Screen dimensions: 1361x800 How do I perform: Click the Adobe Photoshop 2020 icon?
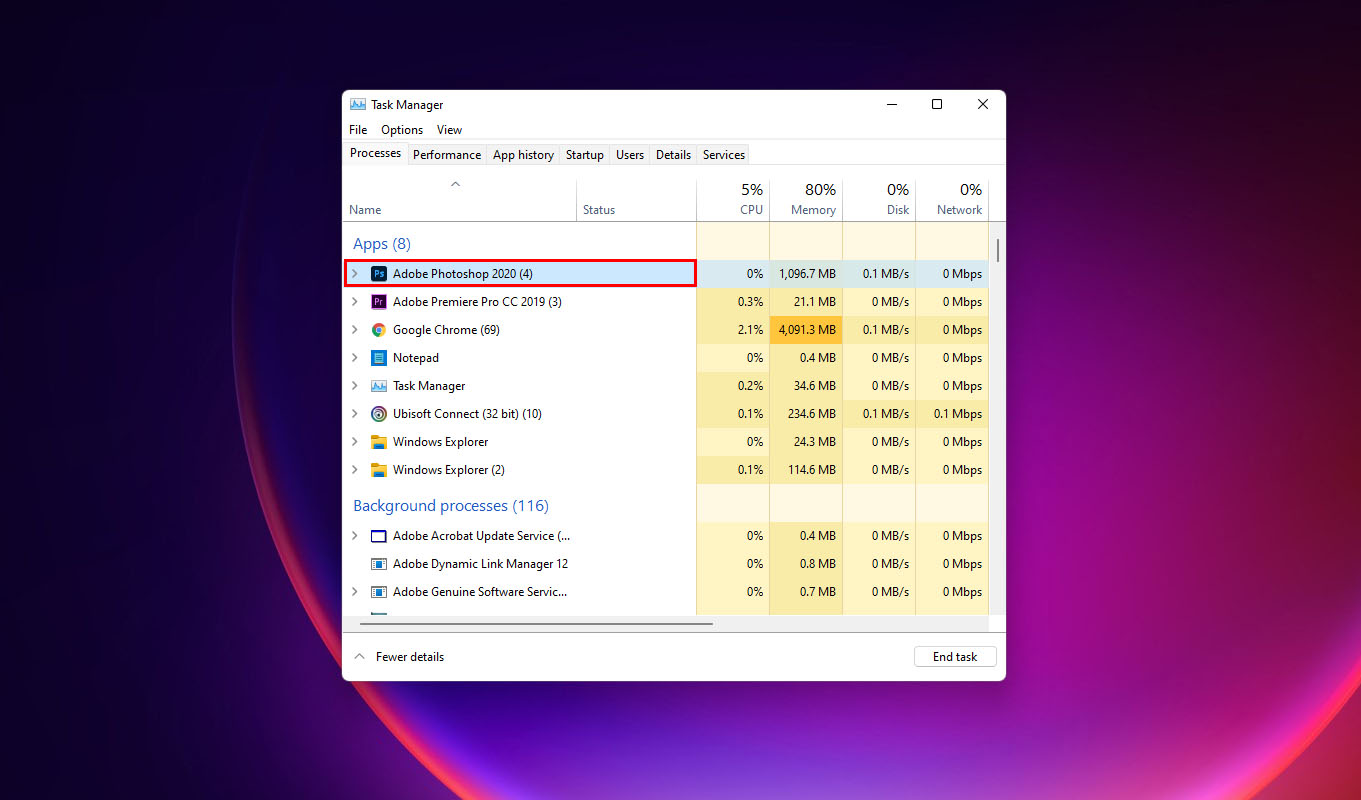[x=379, y=273]
